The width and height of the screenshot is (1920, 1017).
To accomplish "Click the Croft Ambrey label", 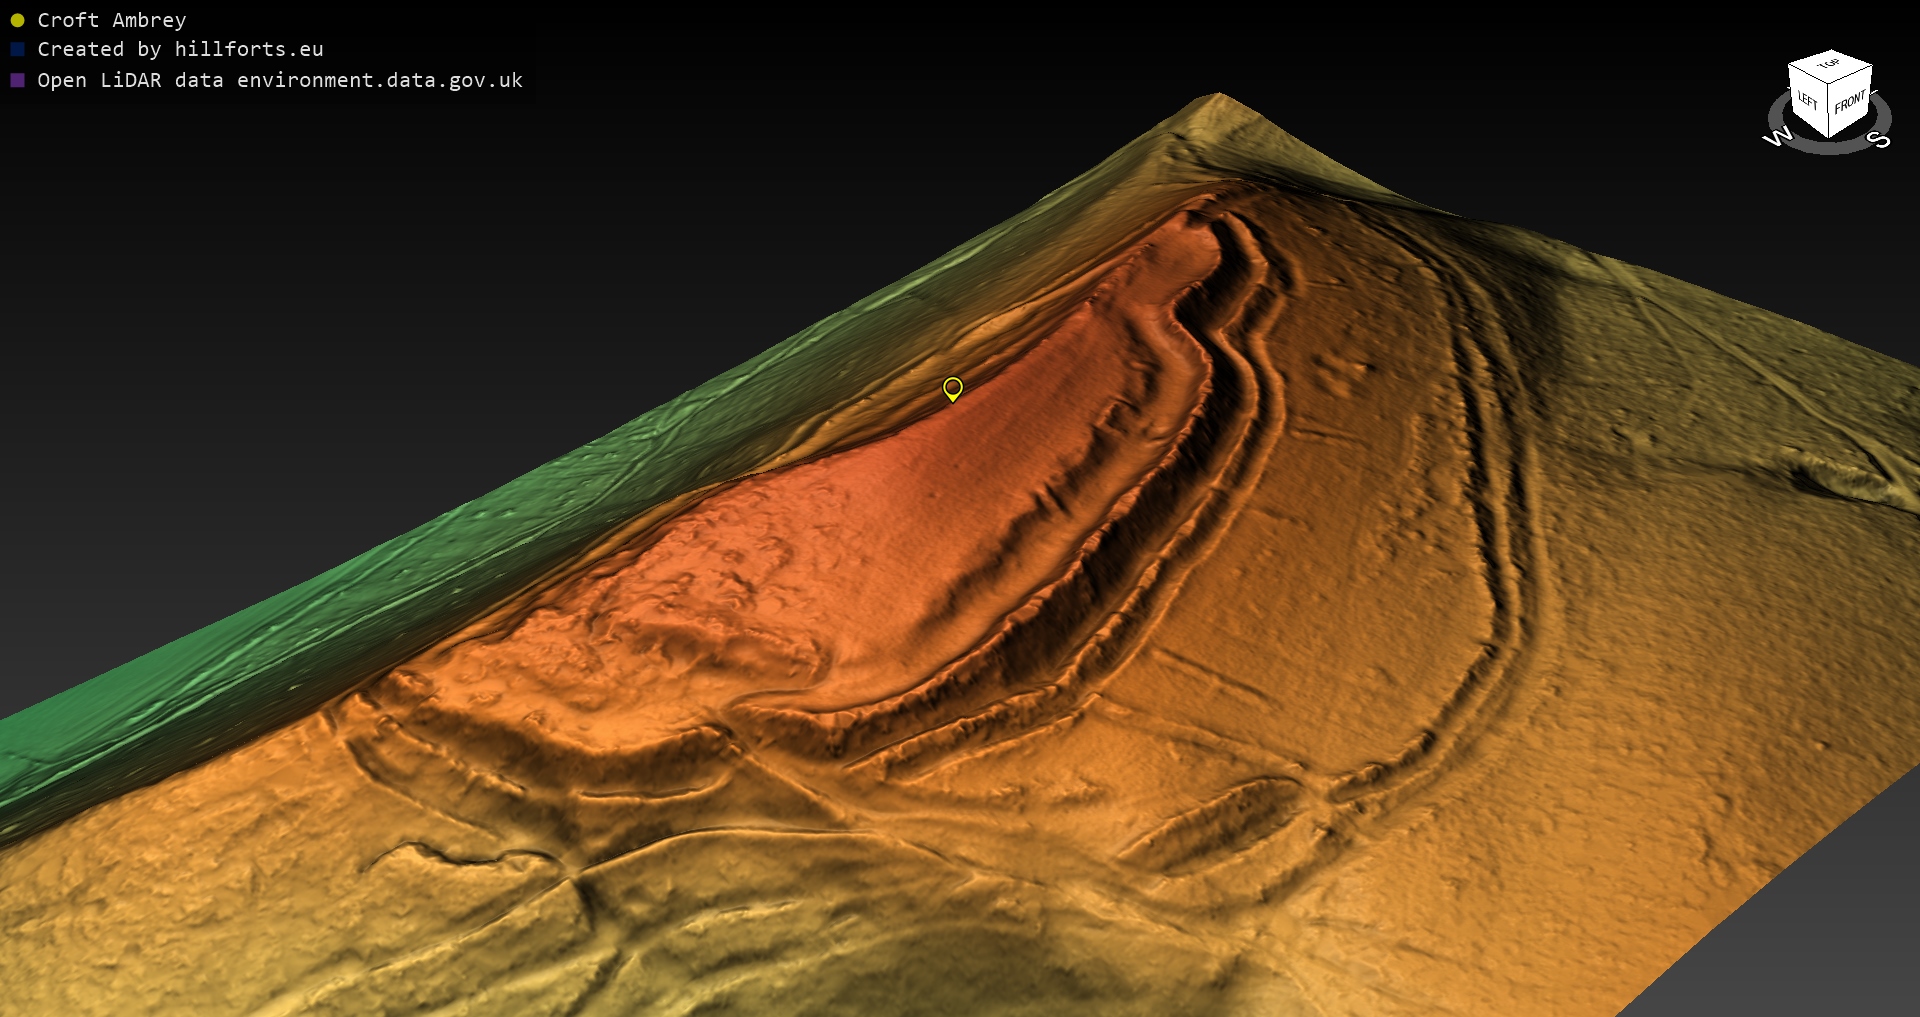I will [x=112, y=20].
